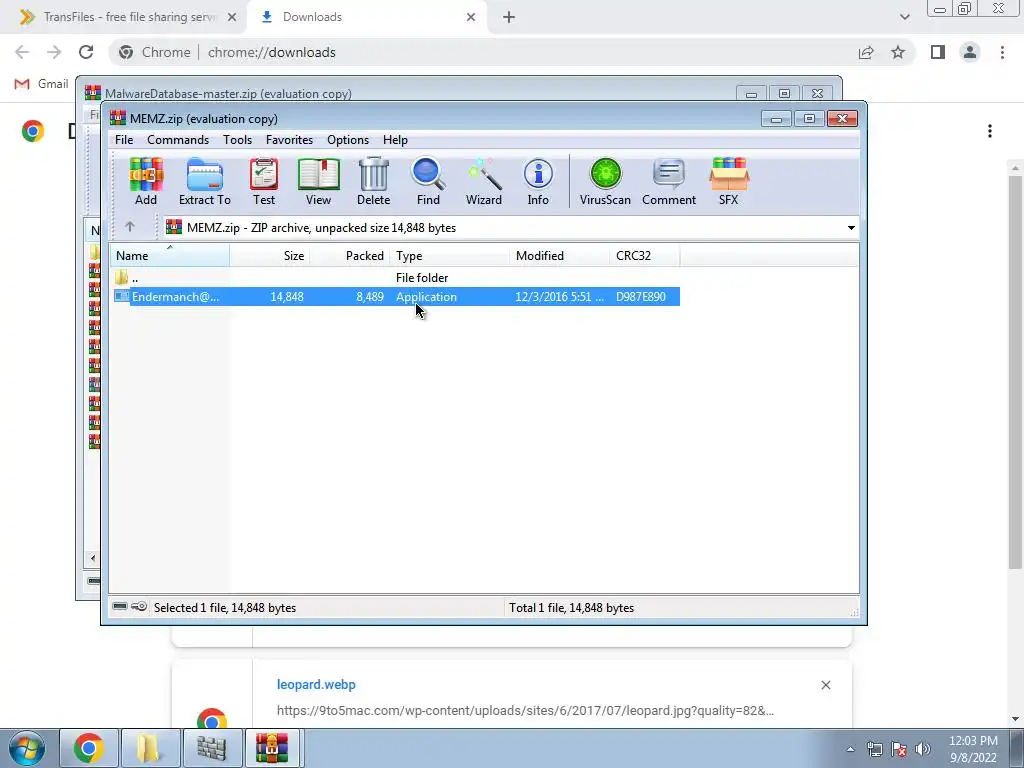The image size is (1024, 768).
Task: Create SFX archive icon
Action: [x=729, y=182]
